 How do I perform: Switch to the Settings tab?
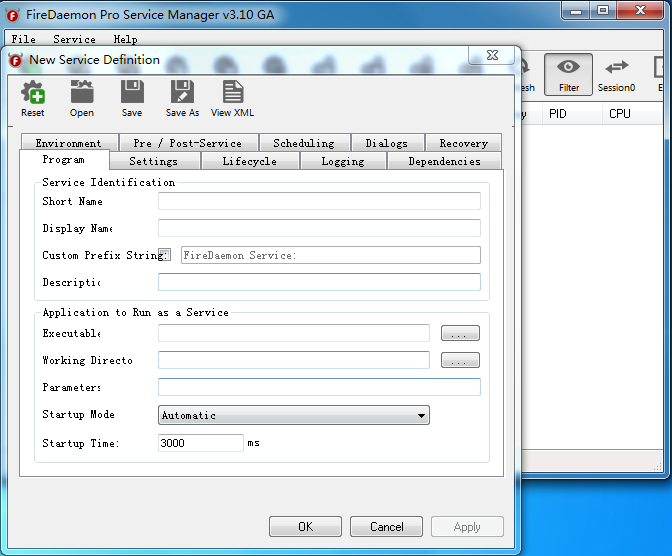pyautogui.click(x=154, y=161)
